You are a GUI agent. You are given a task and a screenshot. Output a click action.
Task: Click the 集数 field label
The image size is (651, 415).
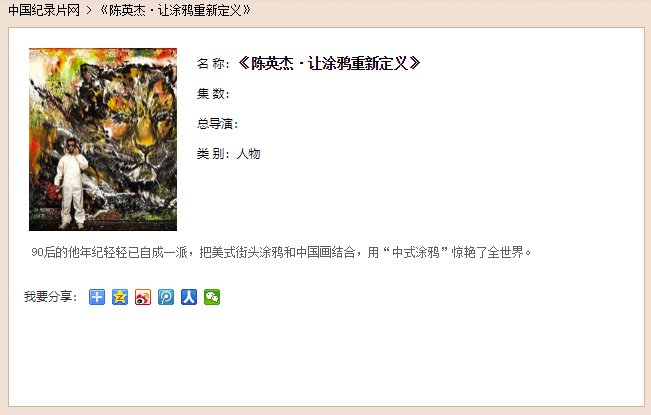point(213,94)
